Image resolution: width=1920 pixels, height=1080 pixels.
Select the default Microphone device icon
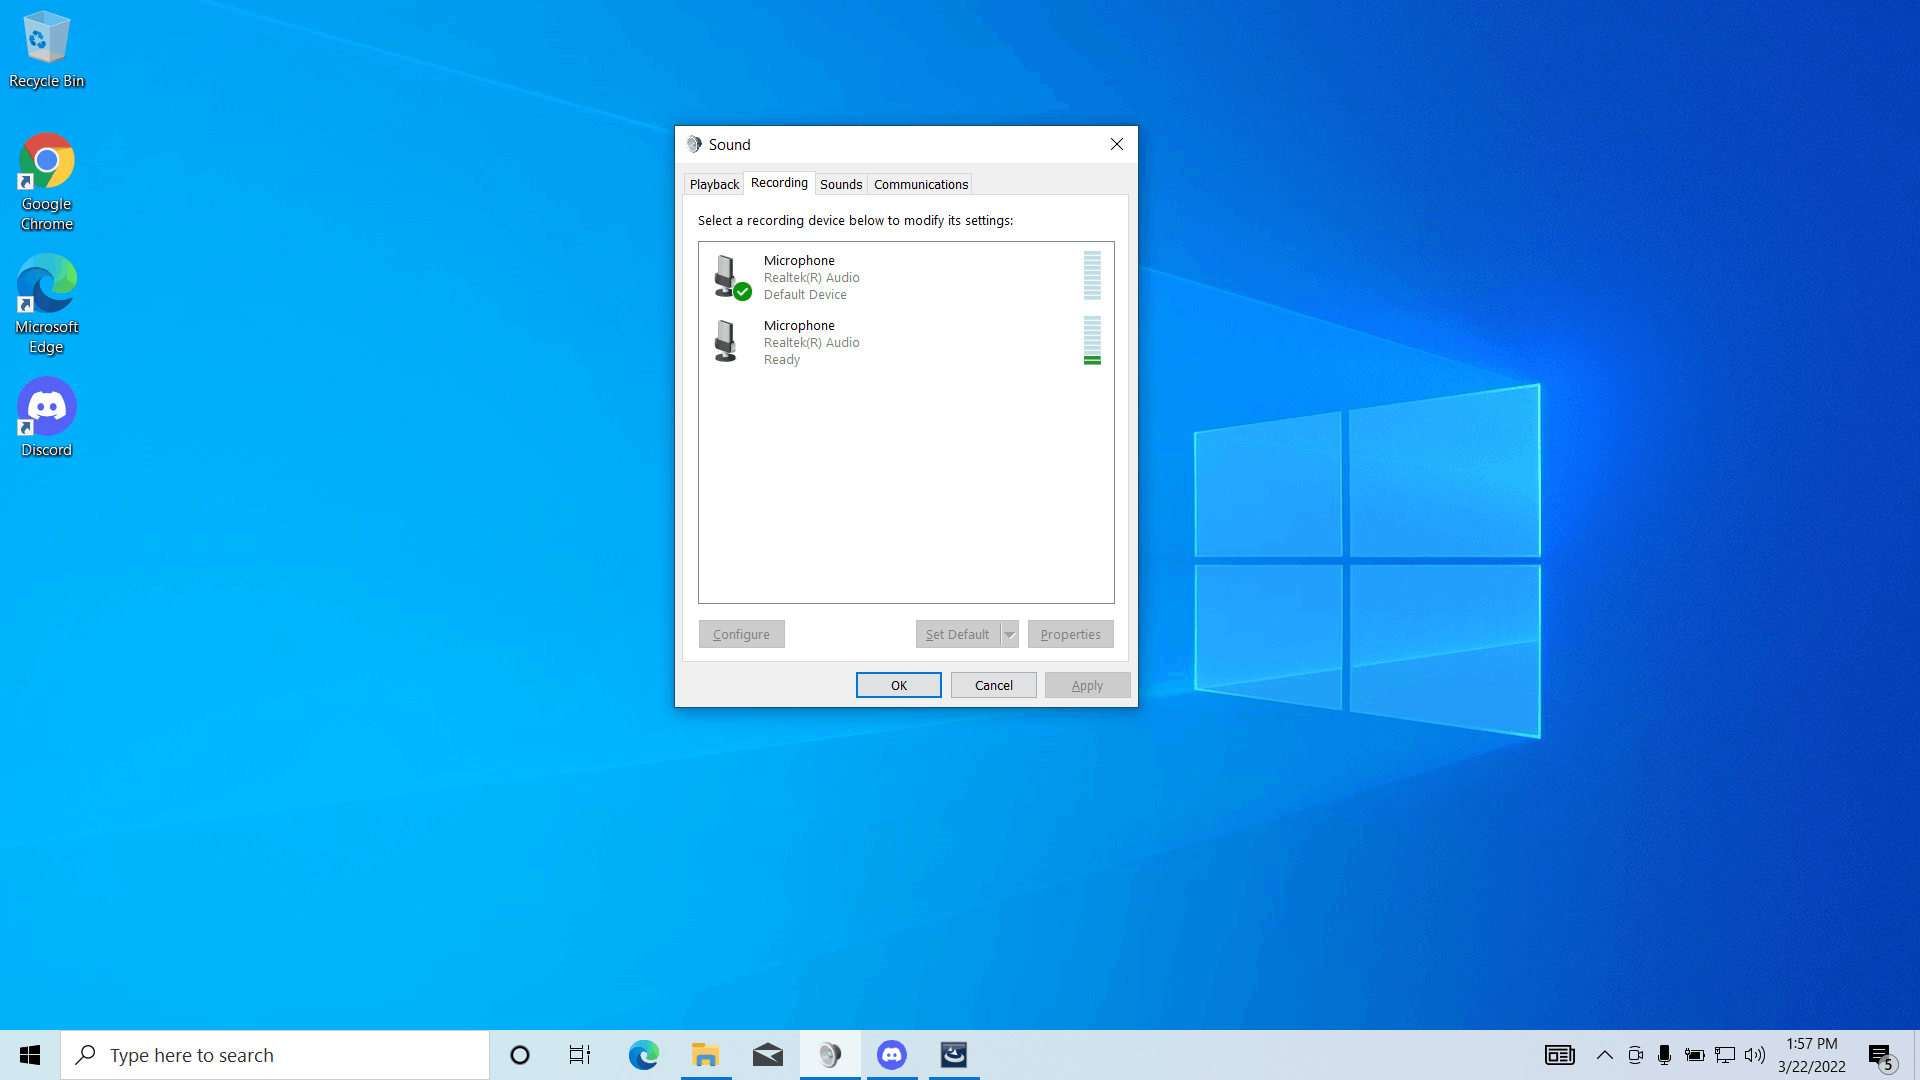point(728,276)
